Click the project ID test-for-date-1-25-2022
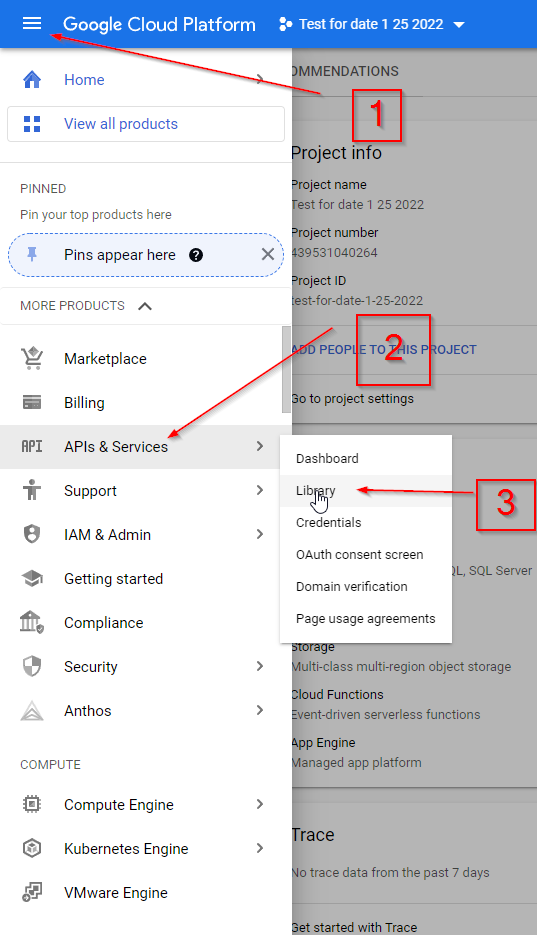 click(358, 301)
